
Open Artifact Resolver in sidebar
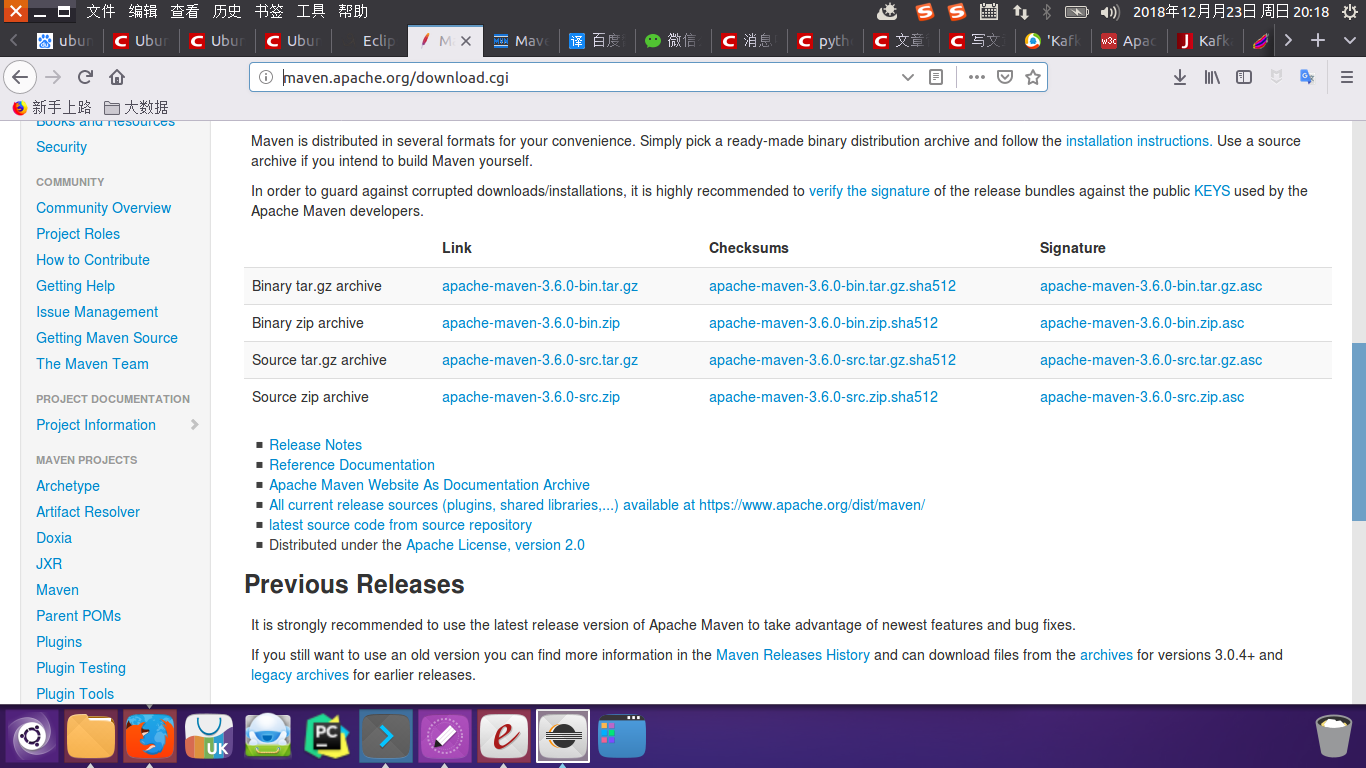tap(88, 512)
